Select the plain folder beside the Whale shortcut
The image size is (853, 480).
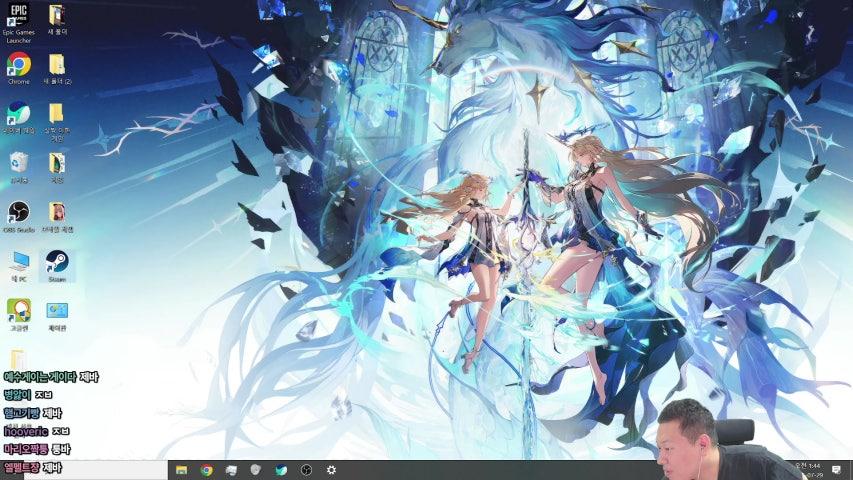point(57,122)
